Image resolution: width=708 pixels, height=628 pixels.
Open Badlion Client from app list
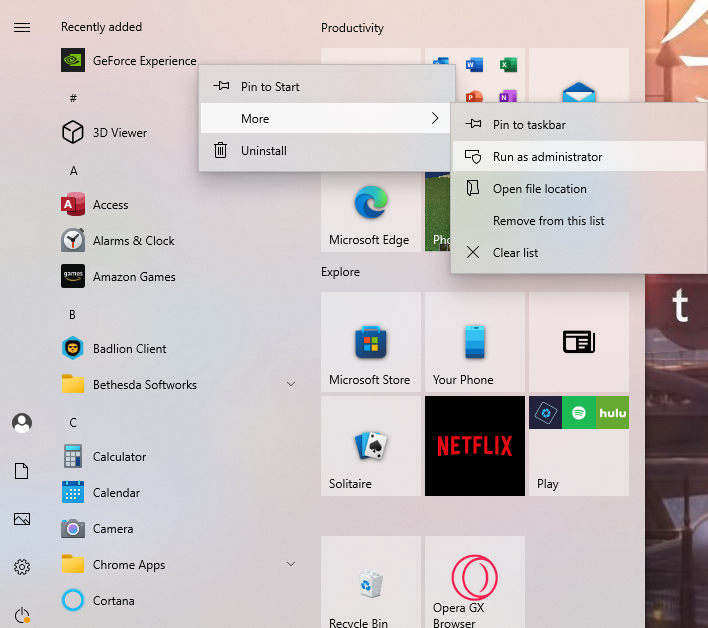pyautogui.click(x=129, y=349)
